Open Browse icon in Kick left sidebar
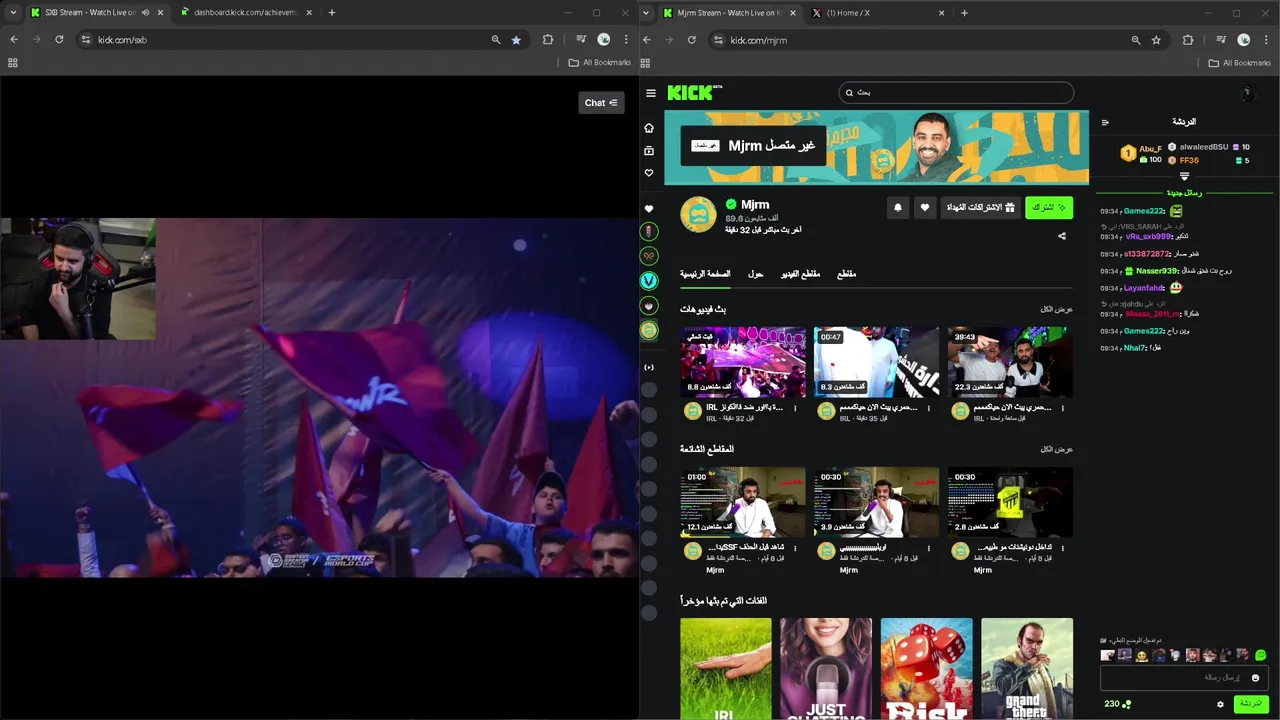 pos(649,151)
